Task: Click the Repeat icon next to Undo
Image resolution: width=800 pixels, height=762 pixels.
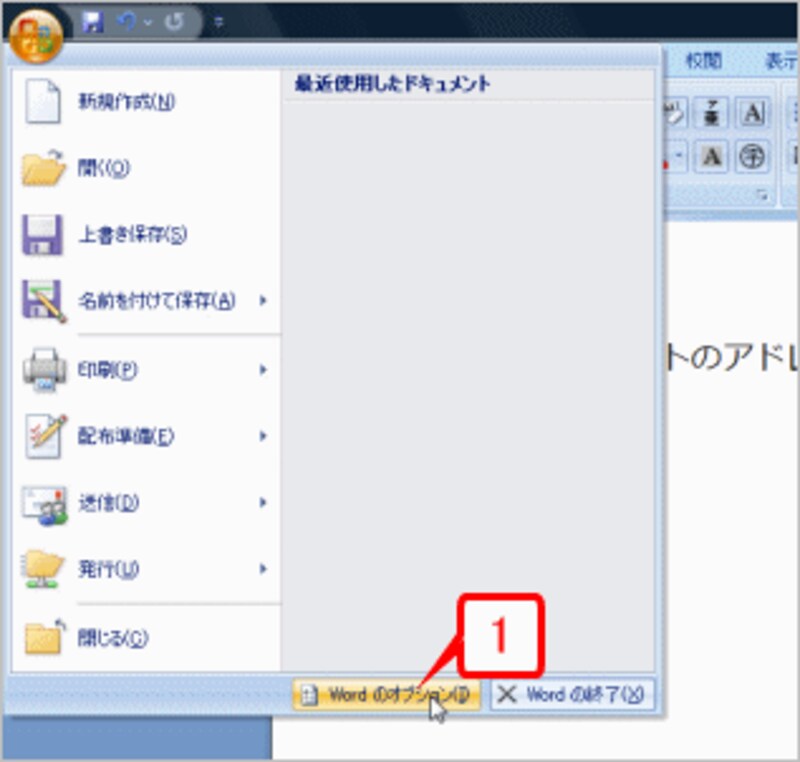Action: (172, 20)
